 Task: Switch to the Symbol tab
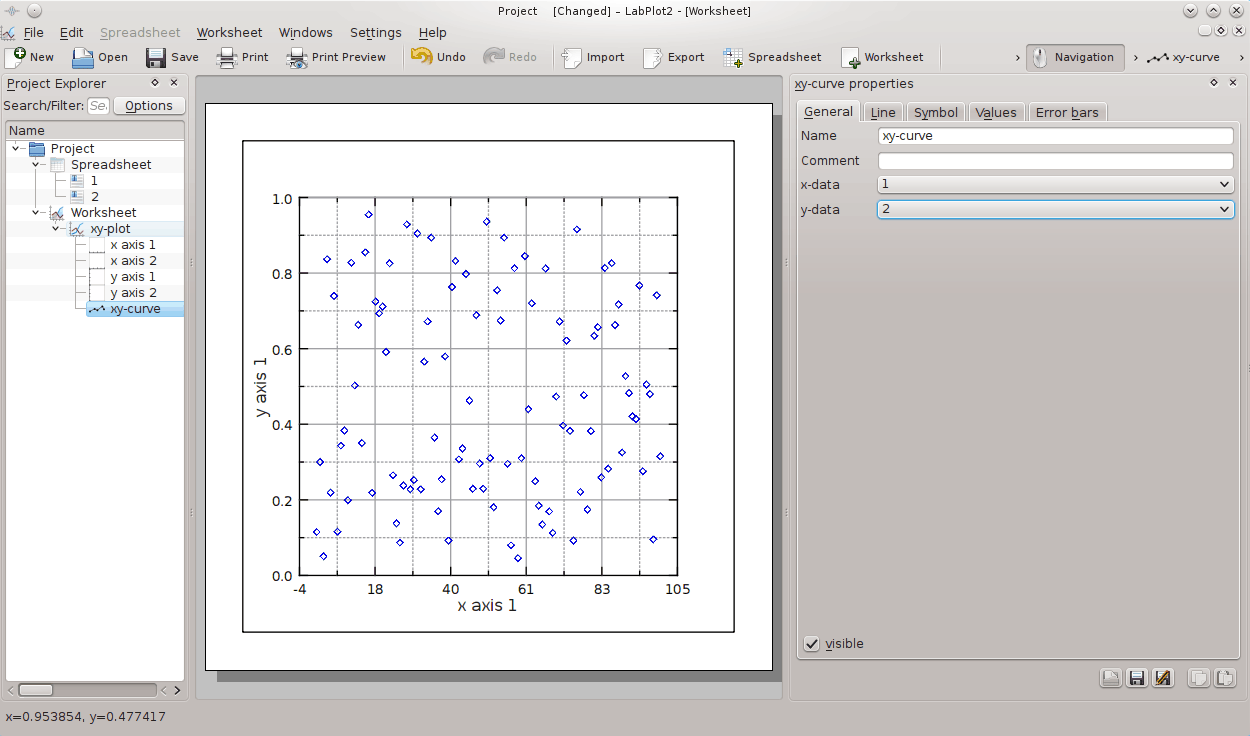tap(935, 112)
